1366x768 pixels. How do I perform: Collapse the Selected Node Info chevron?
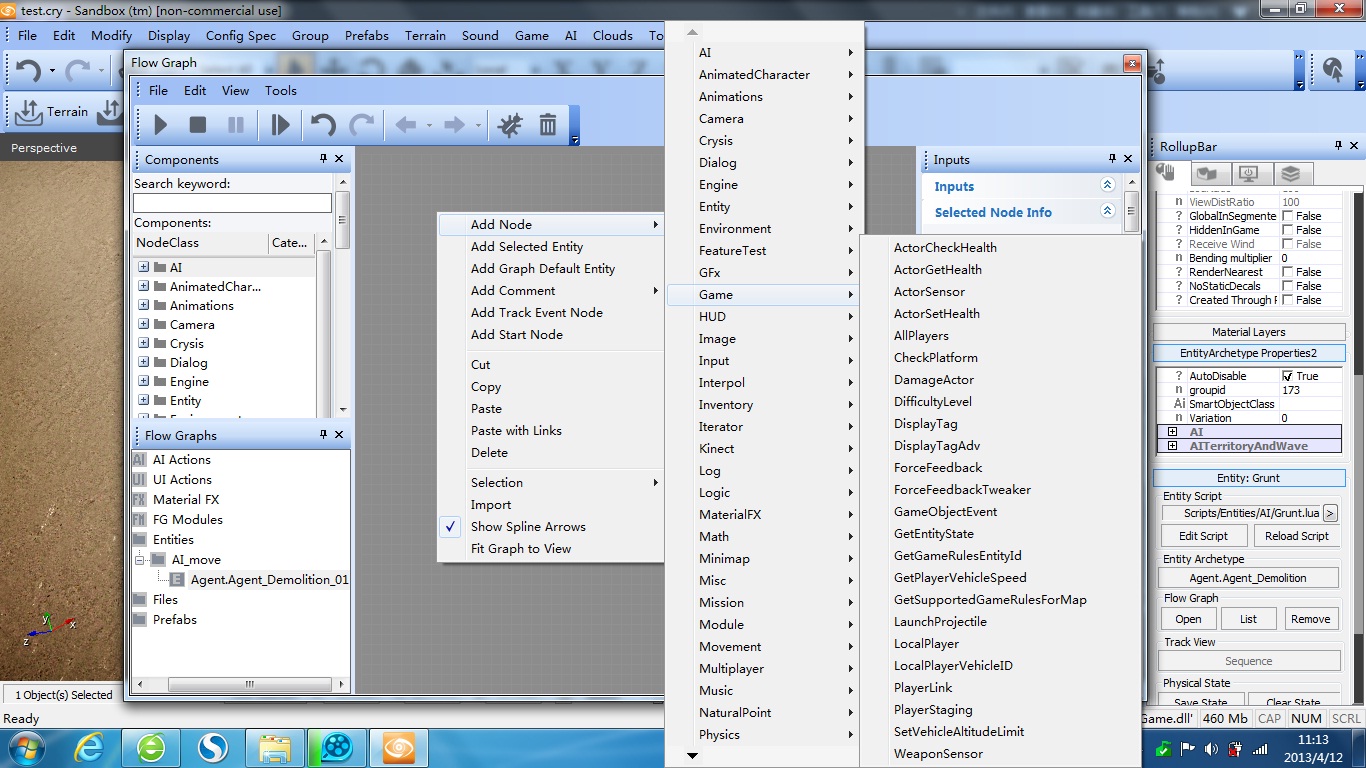1107,211
